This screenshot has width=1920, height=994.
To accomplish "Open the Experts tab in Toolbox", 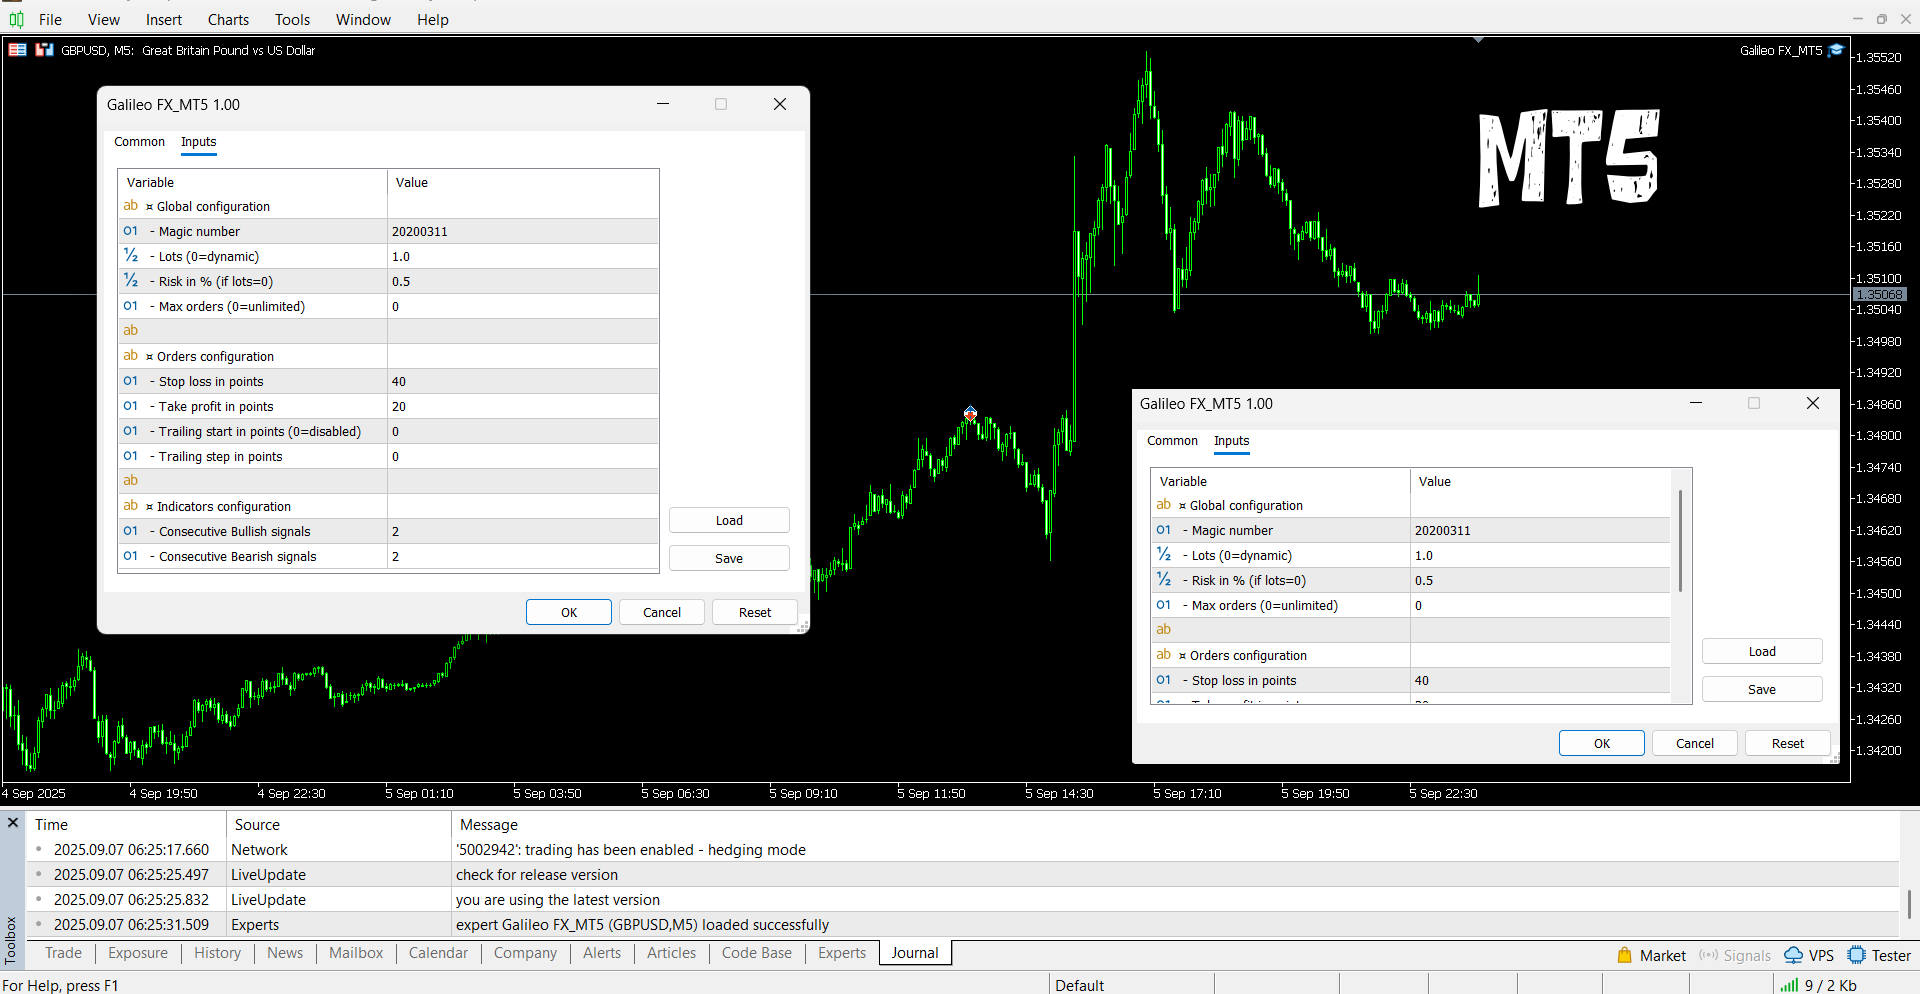I will click(842, 953).
